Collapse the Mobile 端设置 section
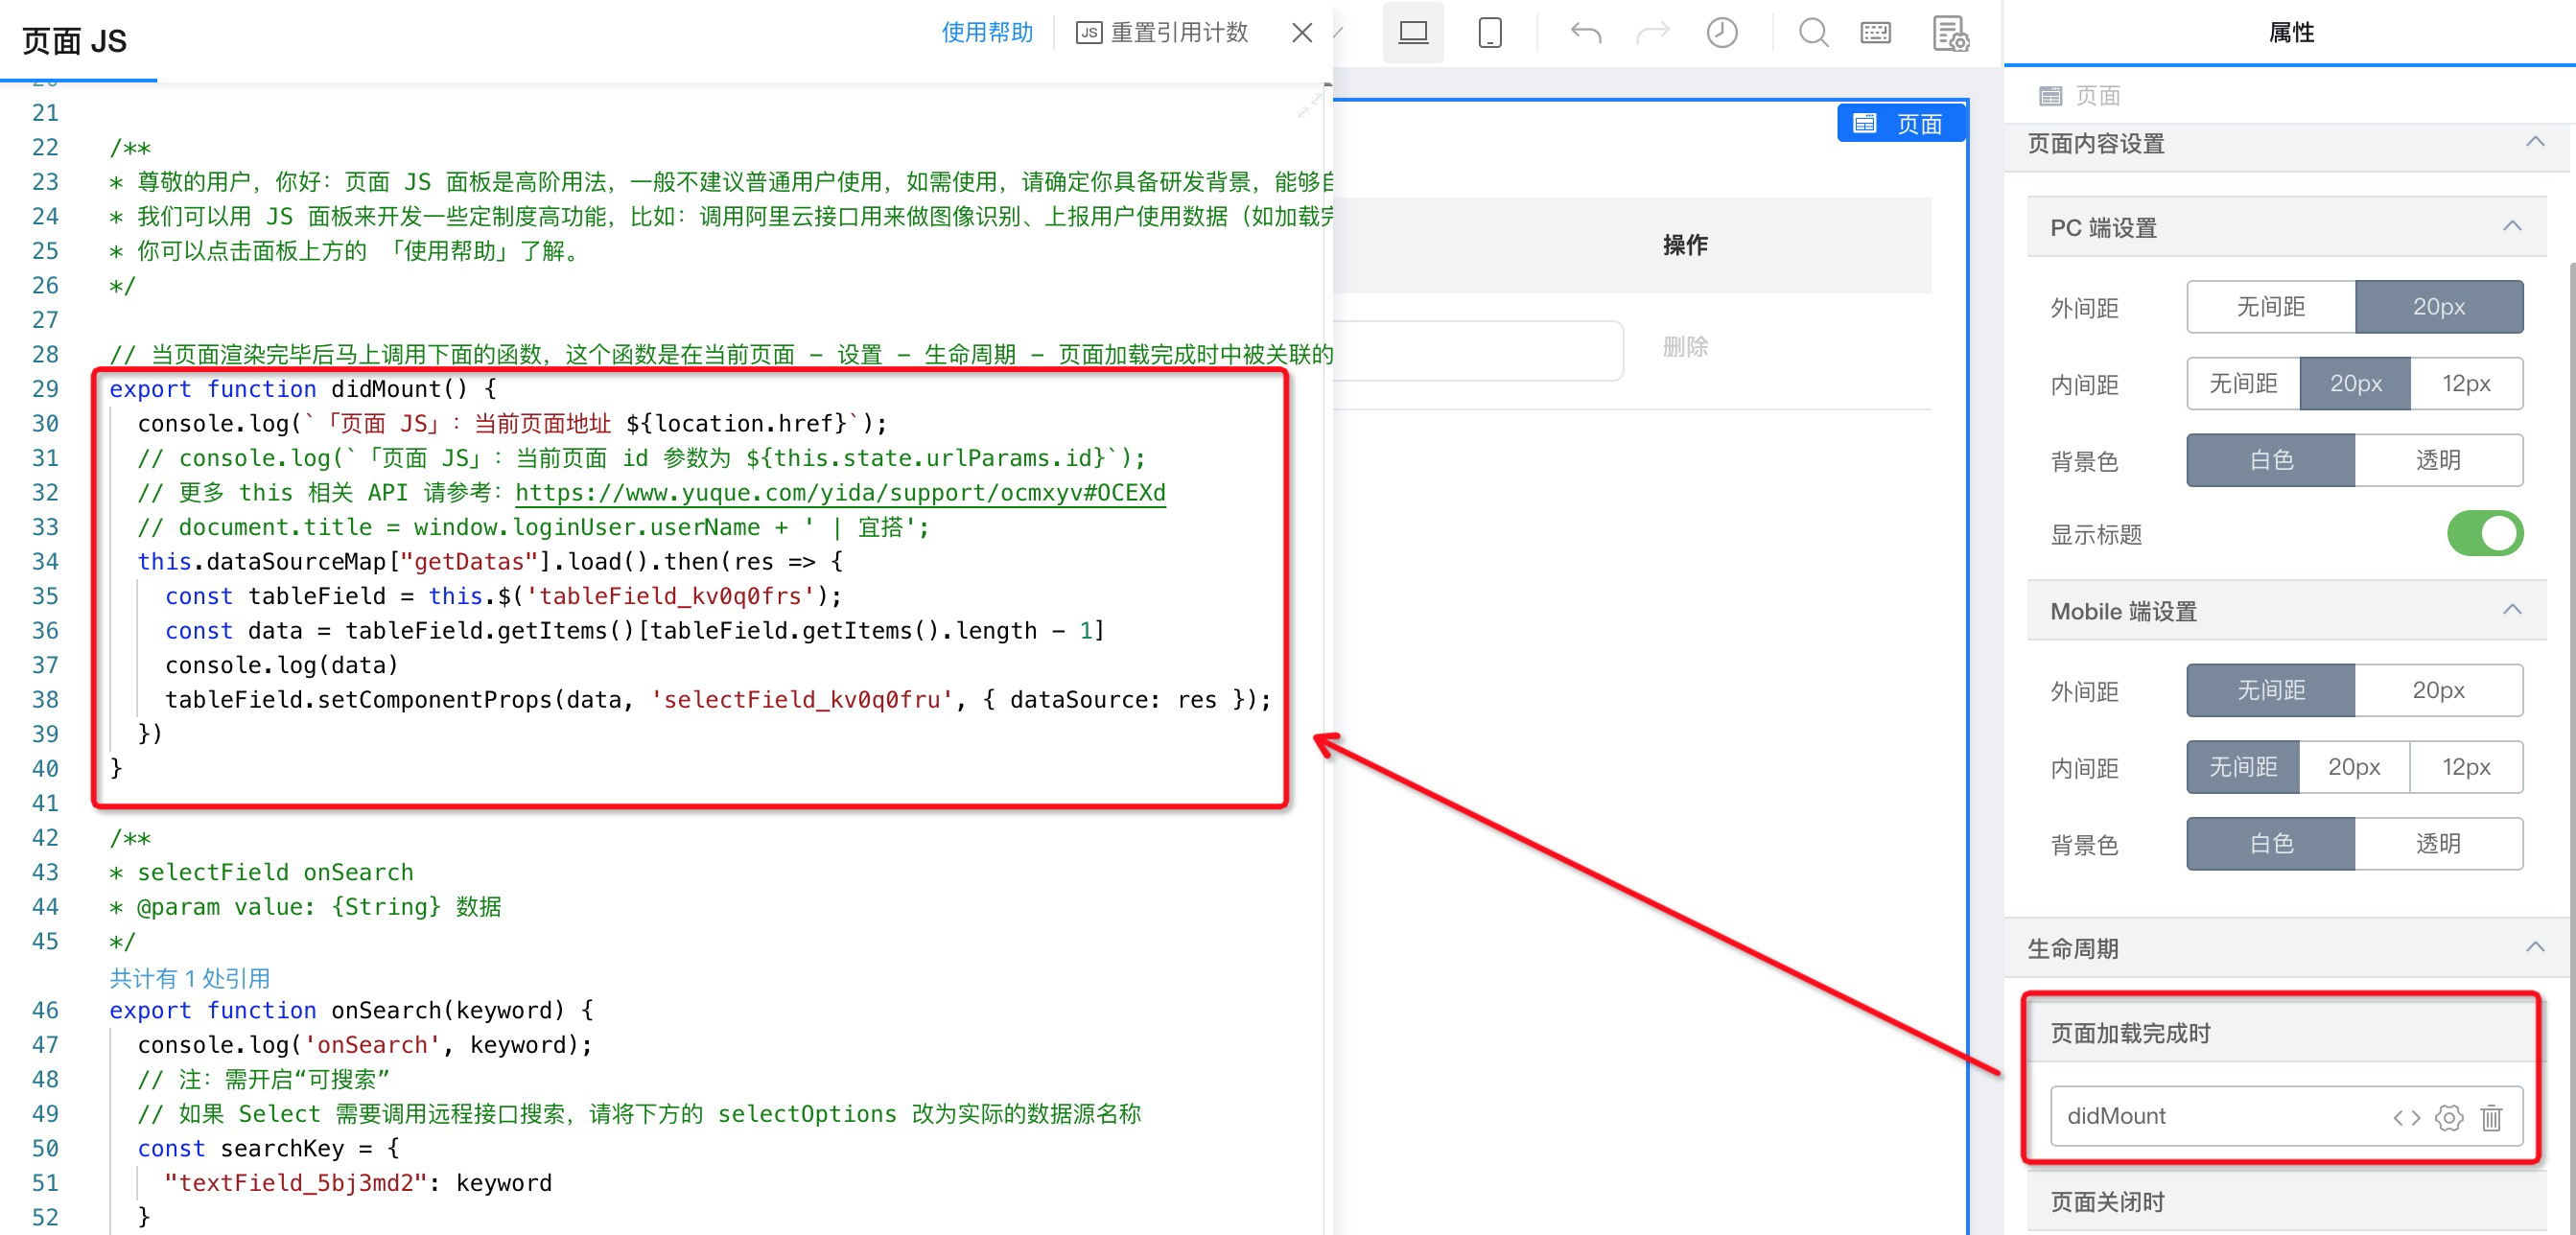Image resolution: width=2576 pixels, height=1235 pixels. pyautogui.click(x=2512, y=610)
